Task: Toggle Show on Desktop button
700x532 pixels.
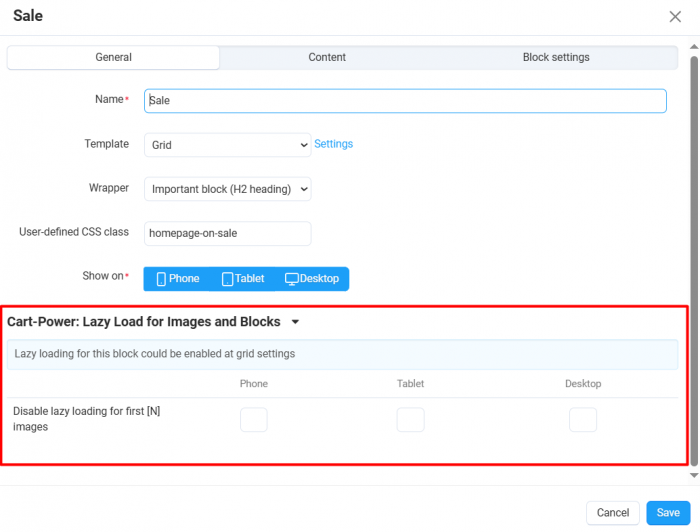Action: [312, 279]
